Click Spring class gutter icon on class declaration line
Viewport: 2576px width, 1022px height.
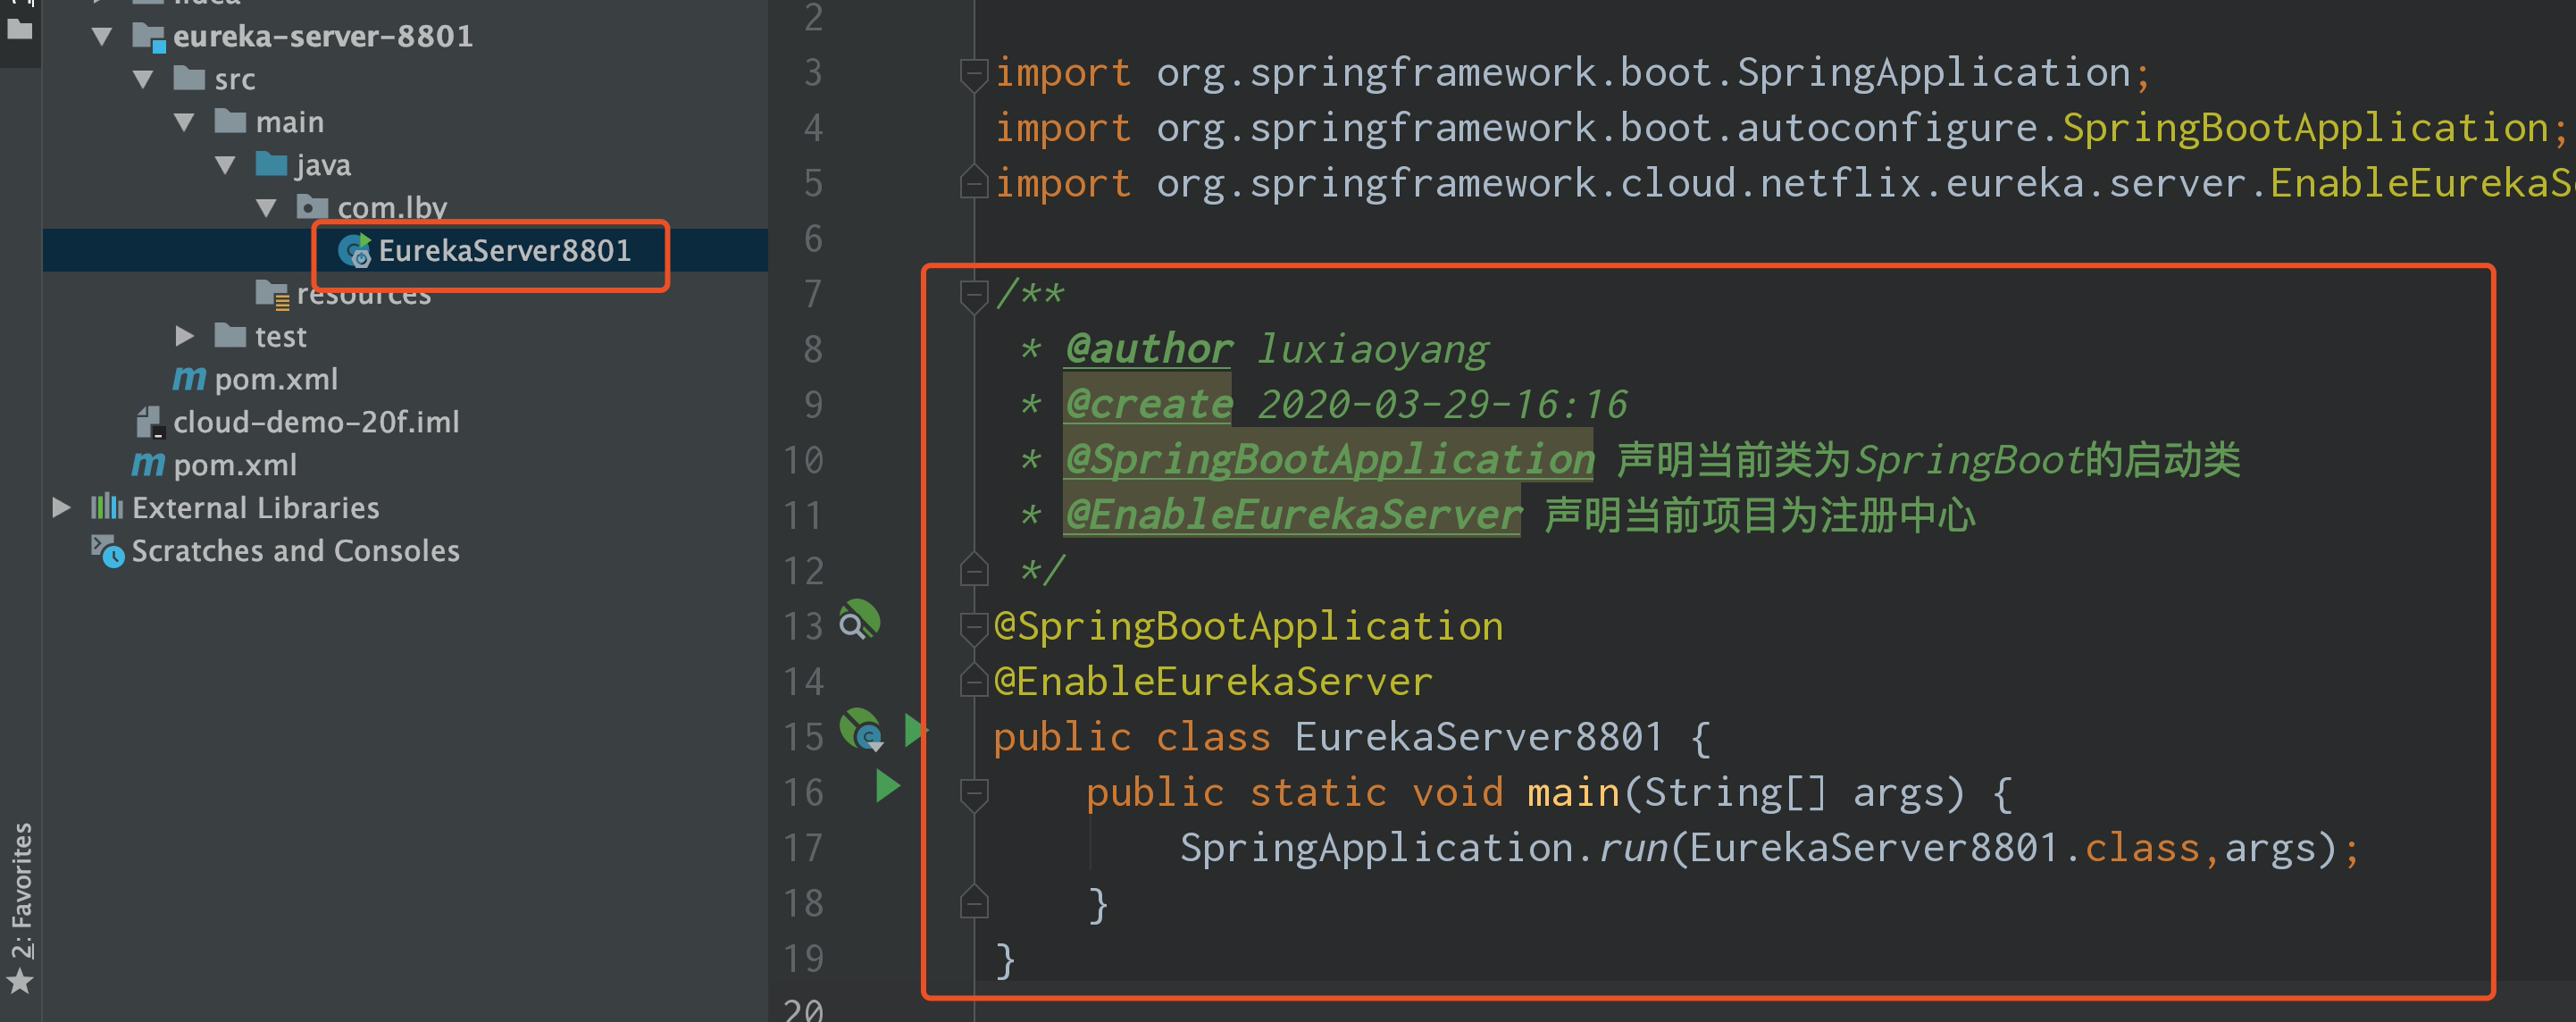click(861, 730)
